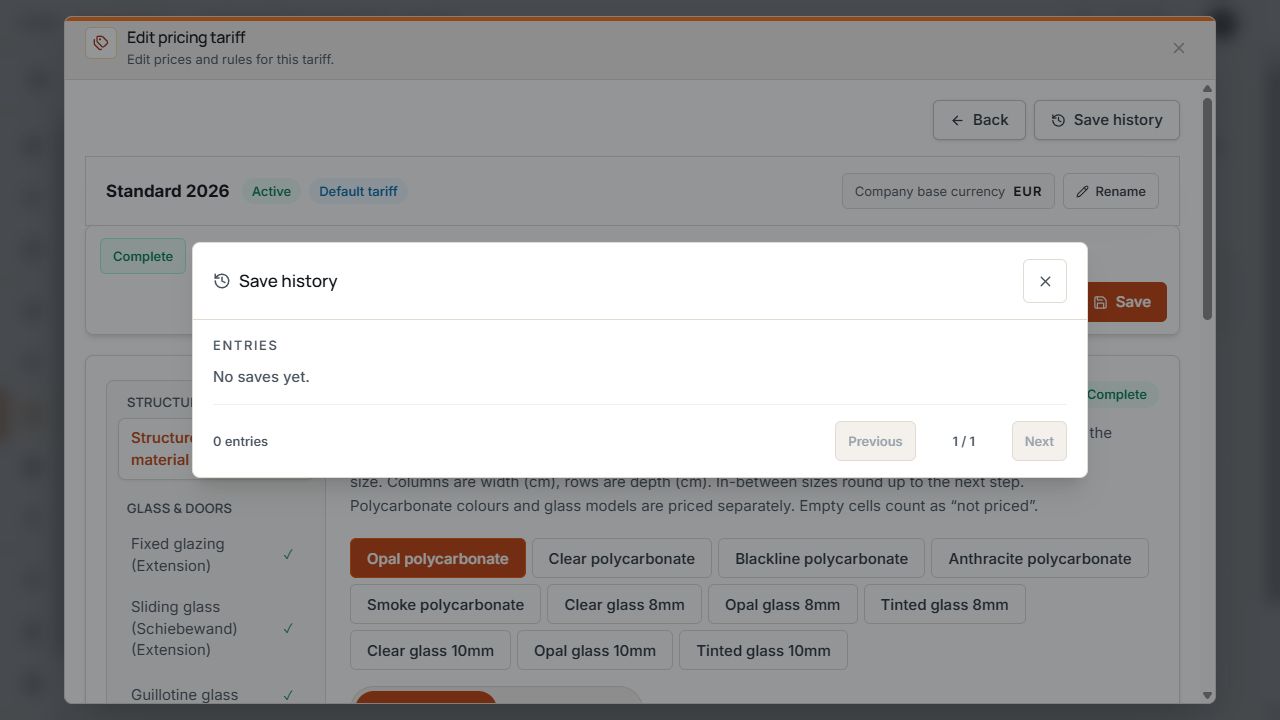Click the "No saves yet." text
The image size is (1280, 720).
261,377
